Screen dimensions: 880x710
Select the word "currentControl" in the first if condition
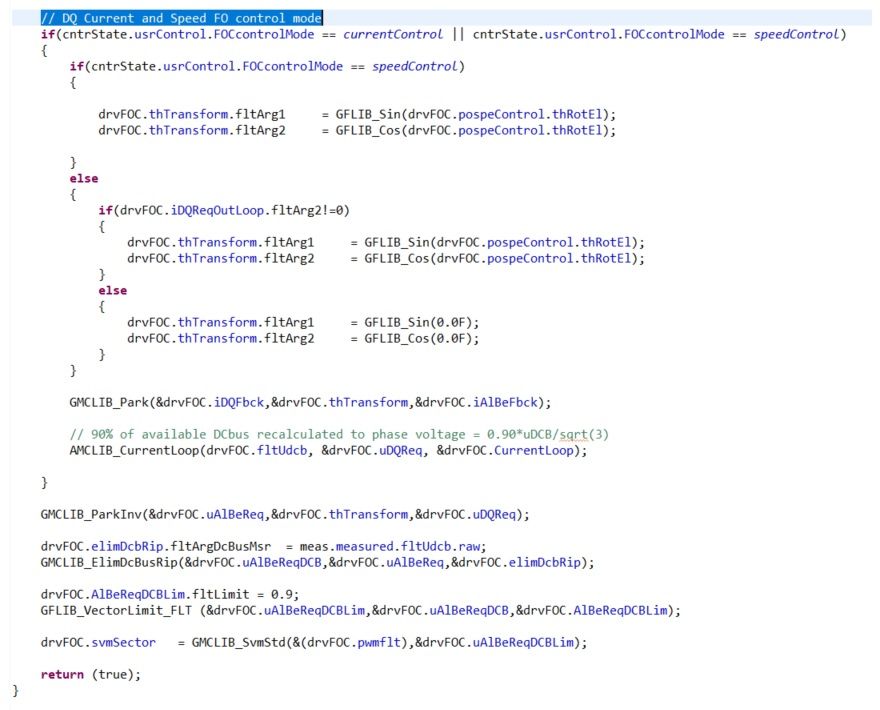pos(393,34)
